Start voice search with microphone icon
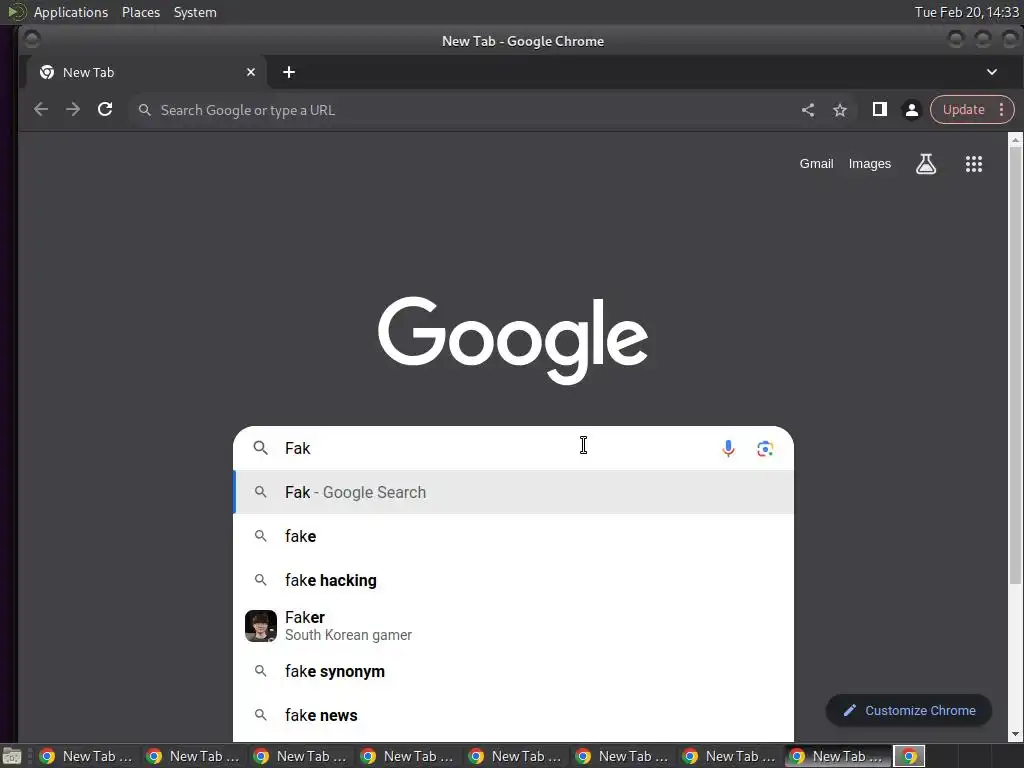 coord(728,448)
